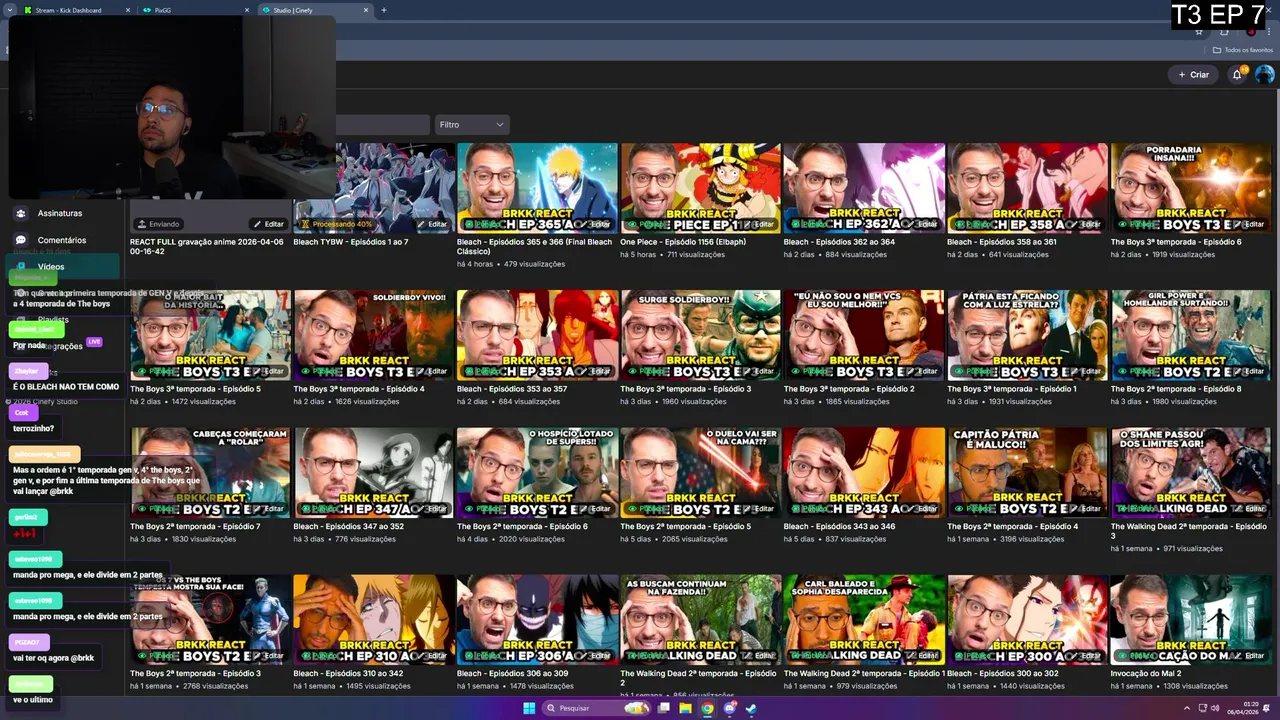
Task: Edit Bleach Episódios 358 ao 361
Action: 1086,224
